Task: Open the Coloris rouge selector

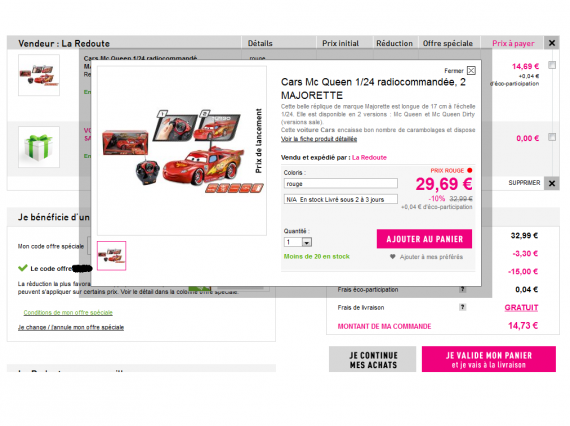Action: 341,184
